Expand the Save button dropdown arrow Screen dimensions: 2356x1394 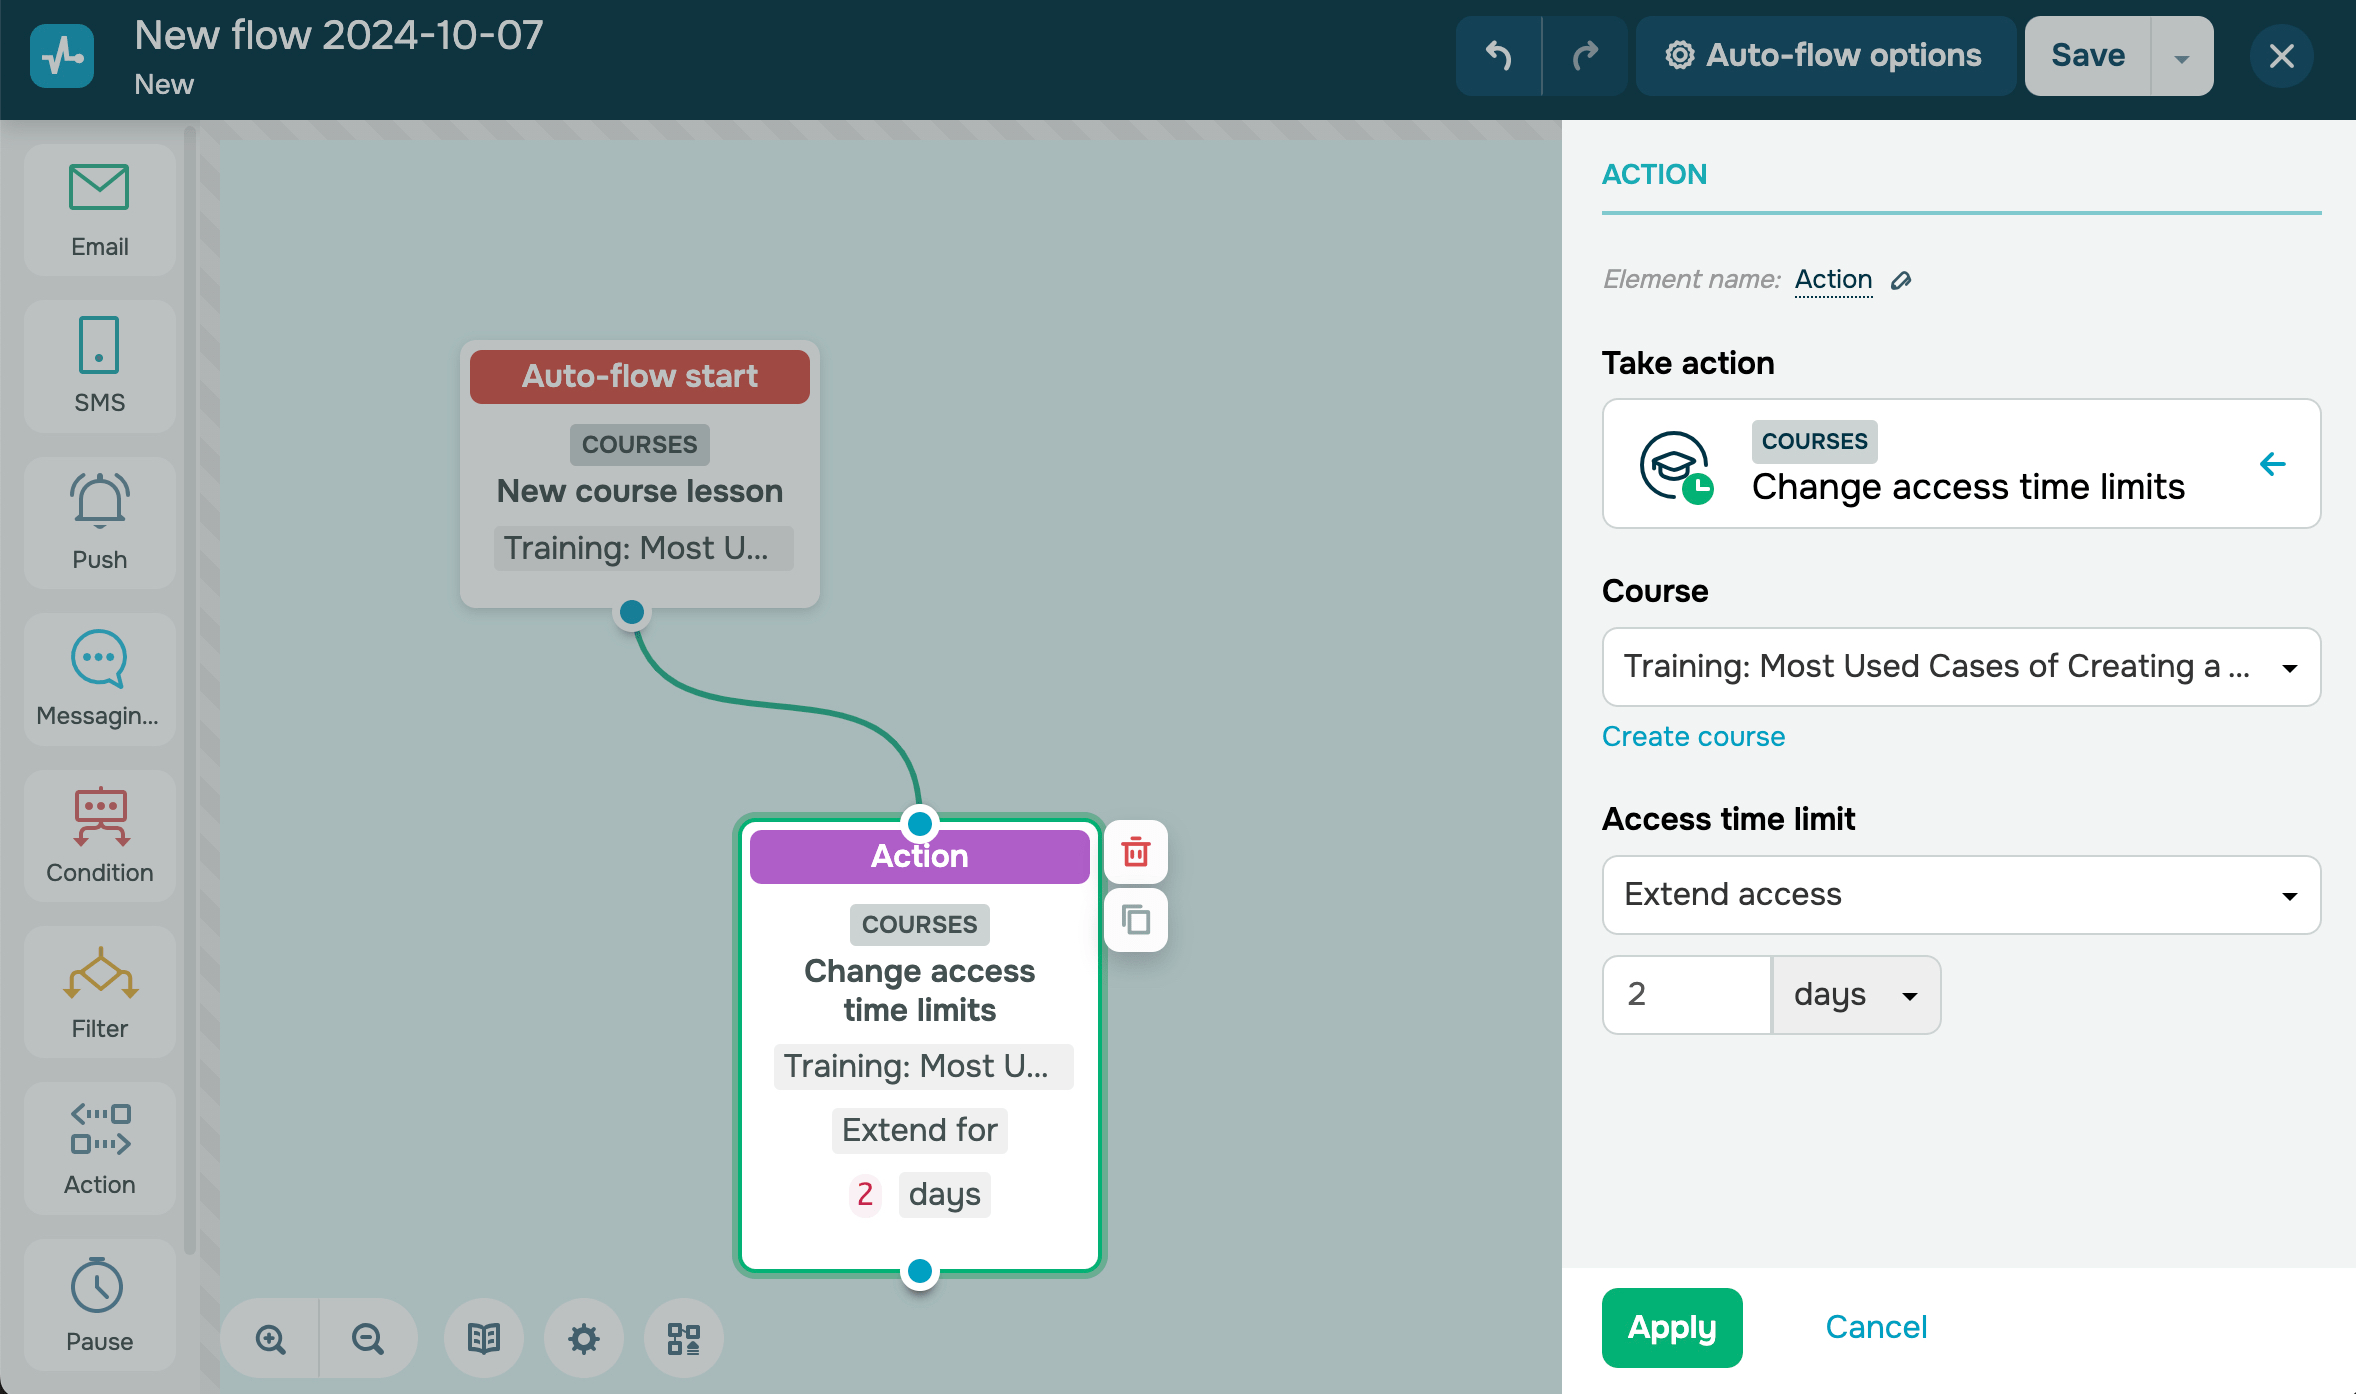[x=2182, y=57]
